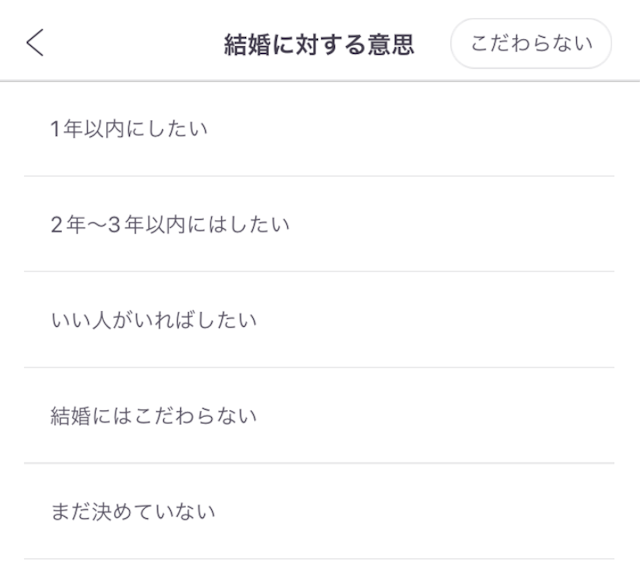Return to the previous screen via top-left arrow

point(36,43)
